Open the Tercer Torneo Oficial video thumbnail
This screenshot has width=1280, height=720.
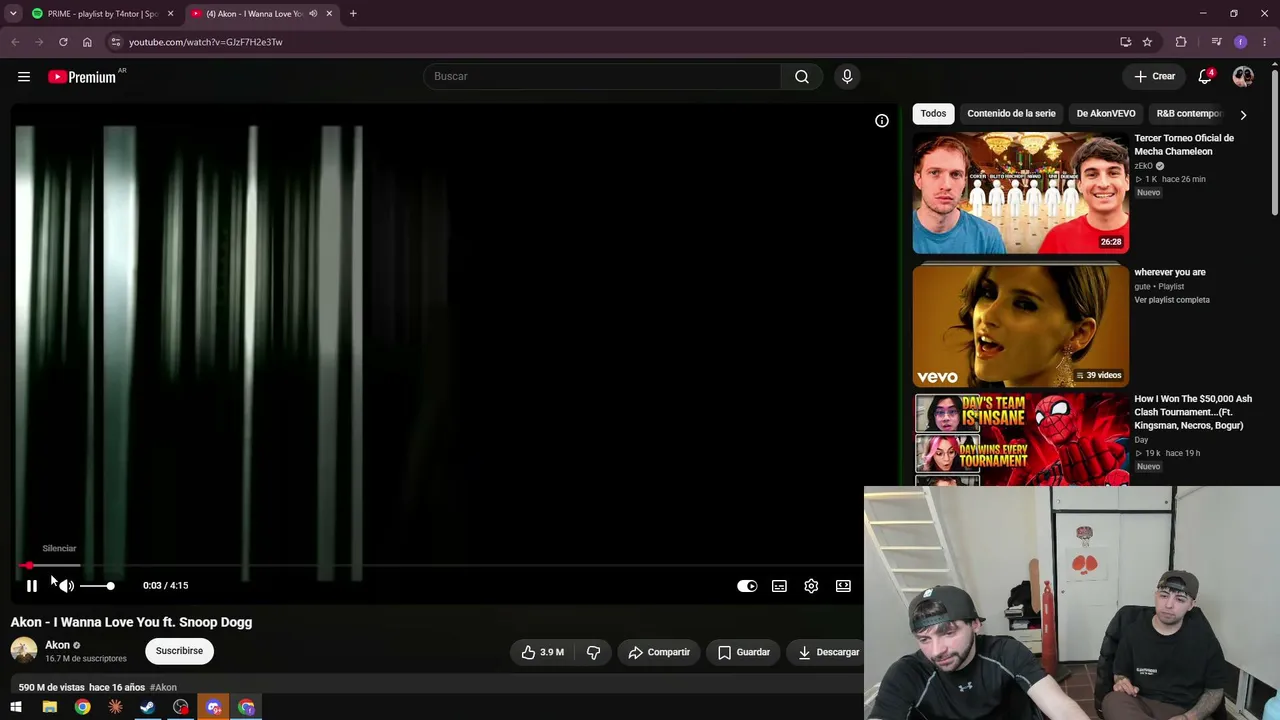[x=1021, y=193]
